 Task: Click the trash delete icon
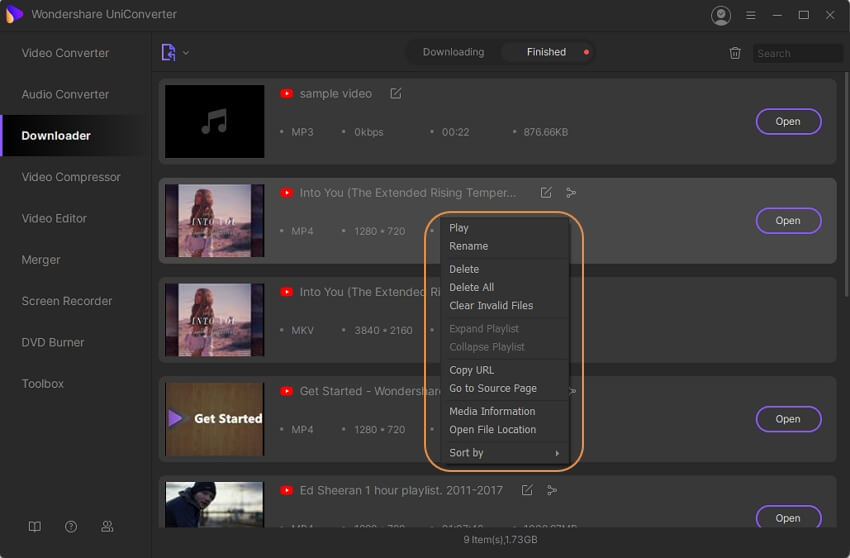735,53
